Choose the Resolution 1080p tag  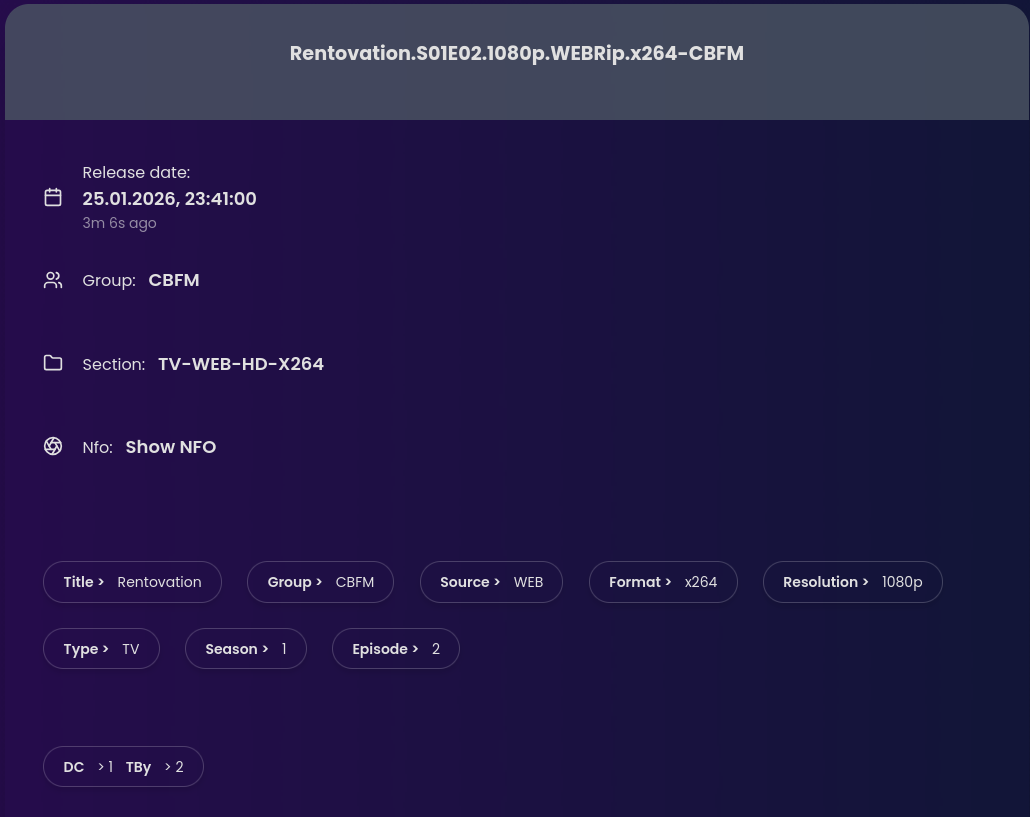click(x=853, y=582)
